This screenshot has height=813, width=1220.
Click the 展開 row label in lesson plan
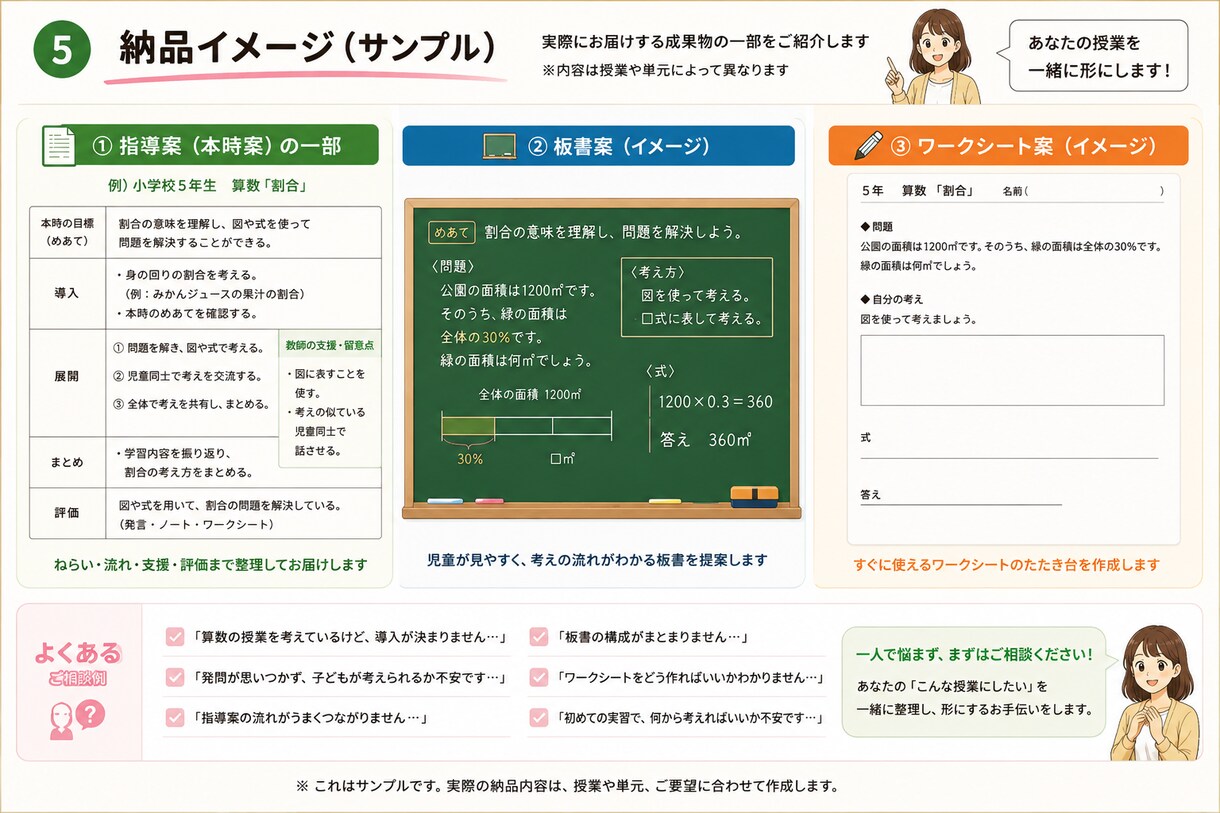click(67, 378)
